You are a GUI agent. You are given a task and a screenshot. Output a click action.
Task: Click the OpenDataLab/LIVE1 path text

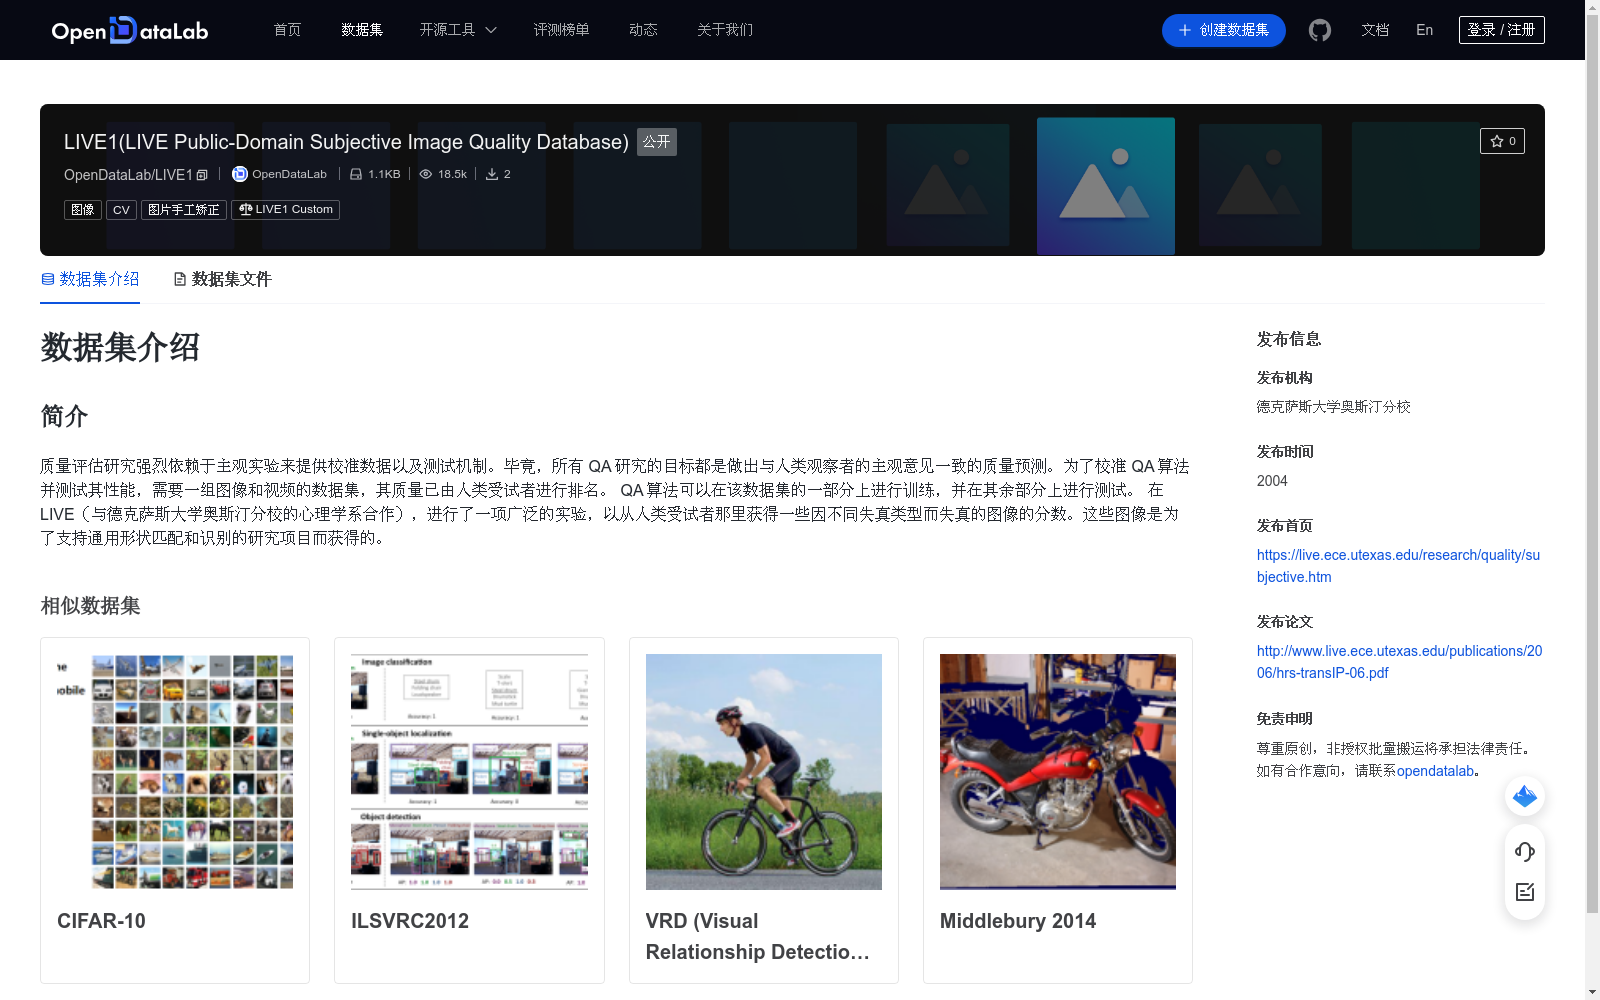pyautogui.click(x=128, y=175)
